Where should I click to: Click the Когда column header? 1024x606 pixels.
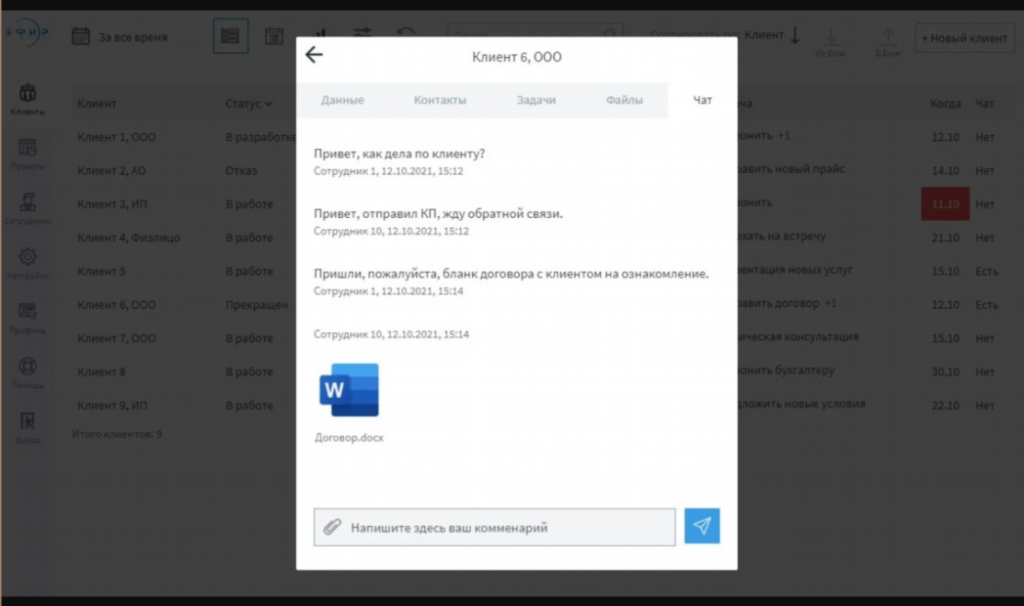[945, 103]
